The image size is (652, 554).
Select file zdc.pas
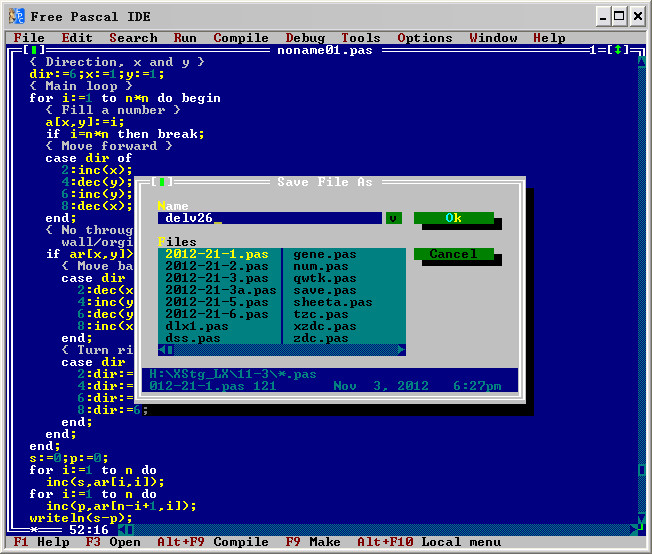click(321, 338)
